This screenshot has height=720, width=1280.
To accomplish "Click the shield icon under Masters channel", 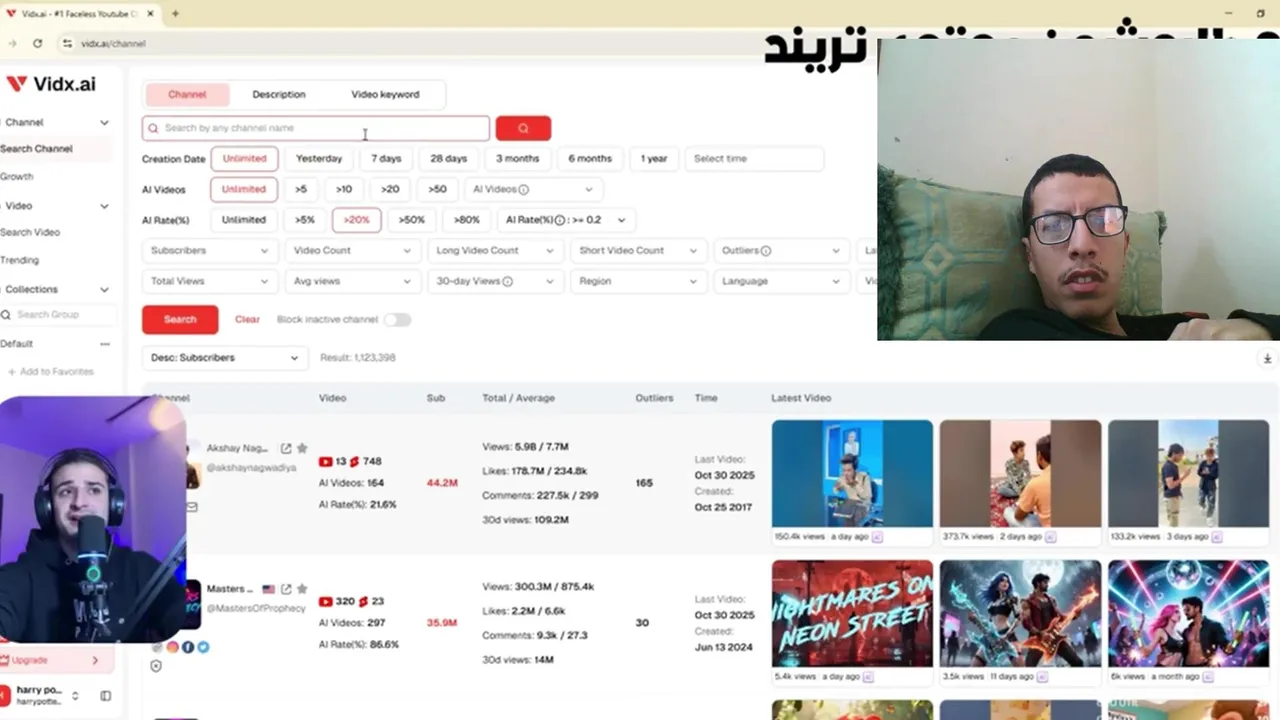I will [x=156, y=666].
